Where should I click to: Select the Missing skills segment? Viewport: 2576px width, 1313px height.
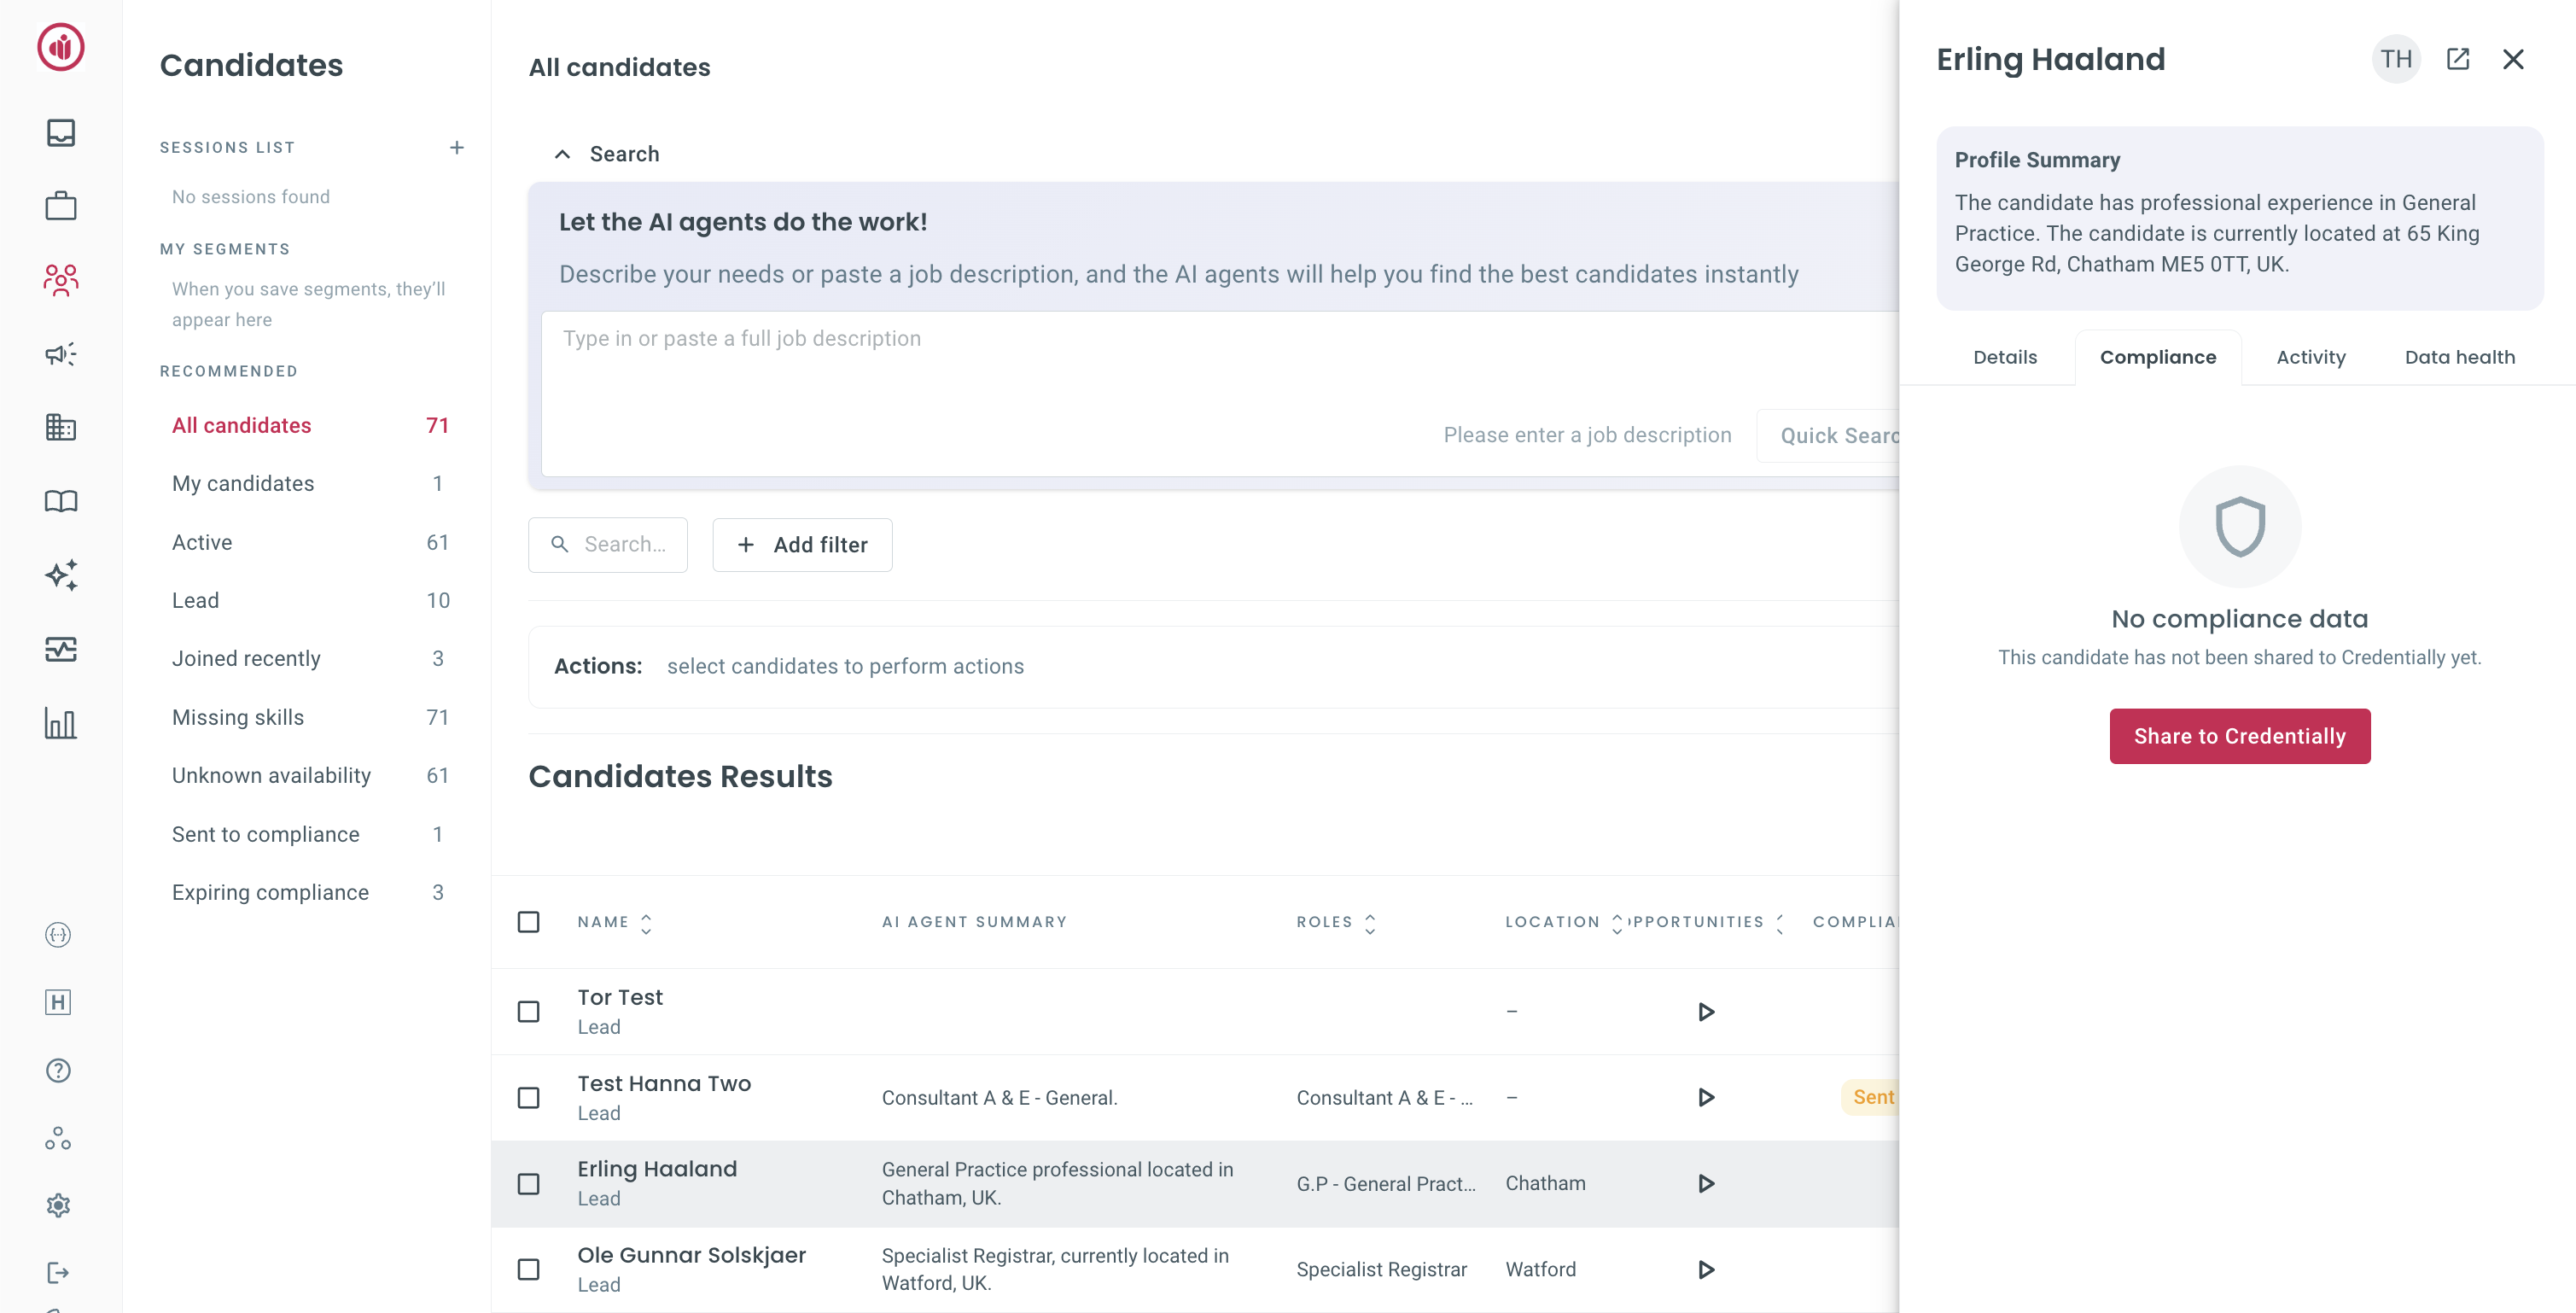point(309,718)
